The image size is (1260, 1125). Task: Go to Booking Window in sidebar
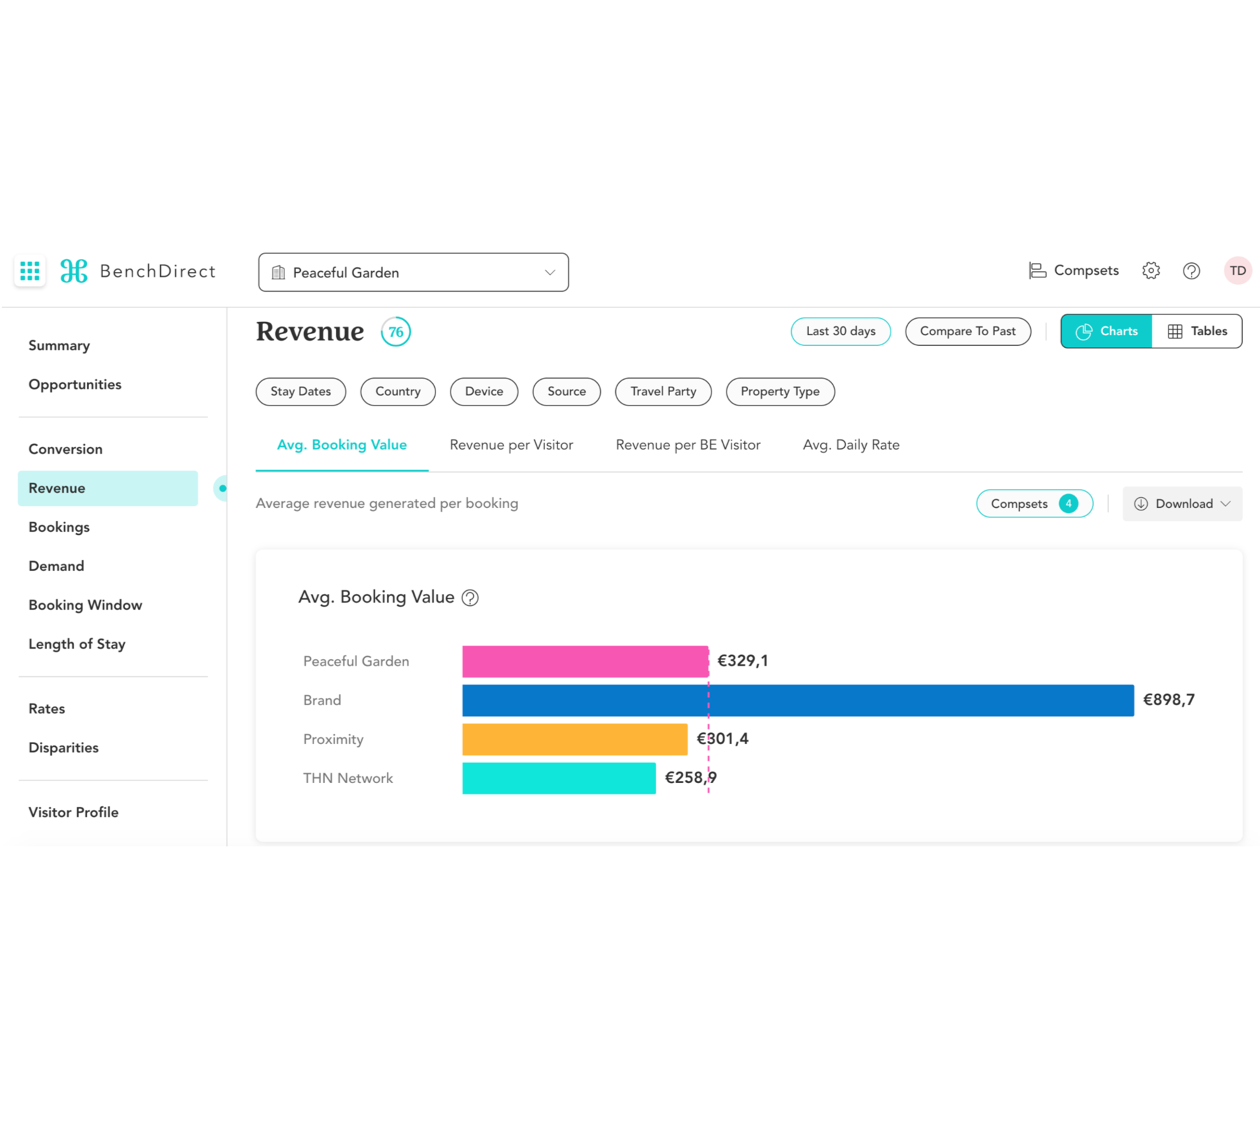(85, 605)
